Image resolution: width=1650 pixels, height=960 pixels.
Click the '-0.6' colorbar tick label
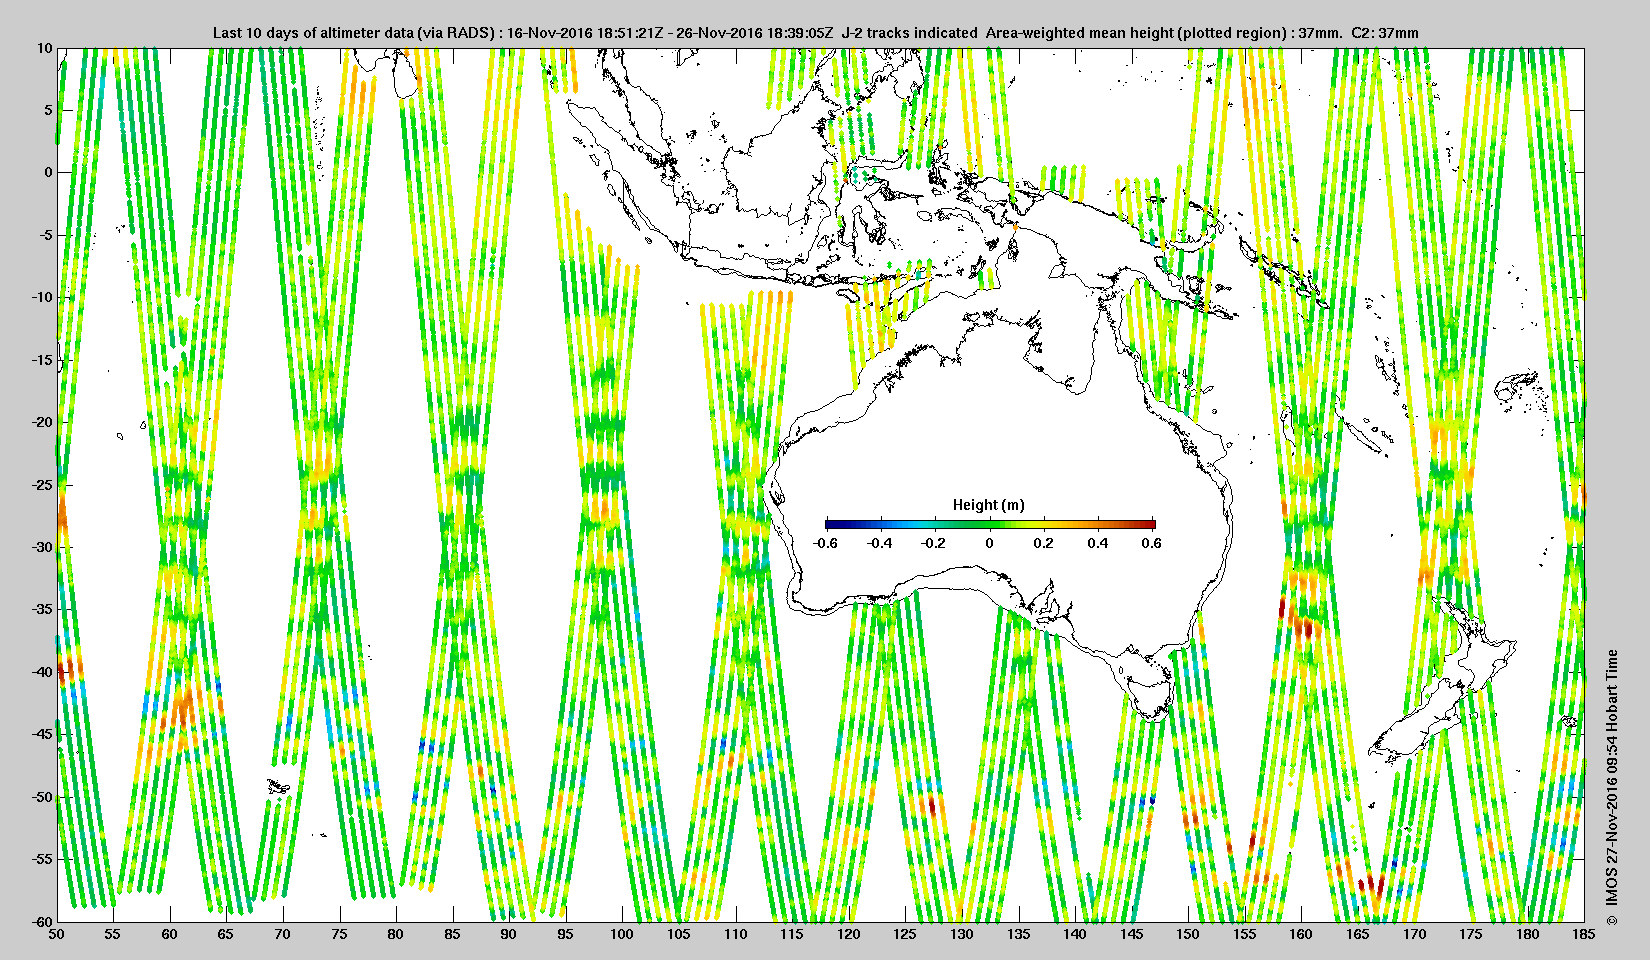click(825, 544)
